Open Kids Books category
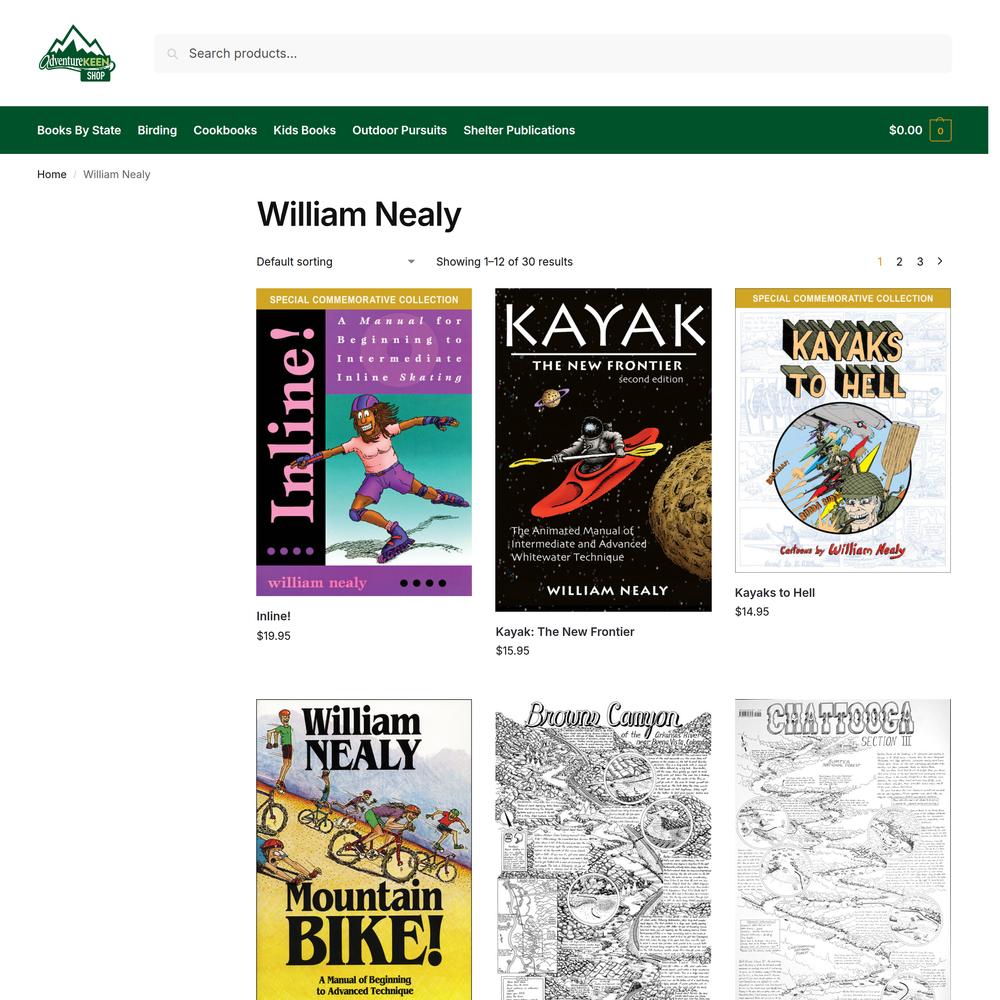The height and width of the screenshot is (1000, 1000). (x=304, y=130)
